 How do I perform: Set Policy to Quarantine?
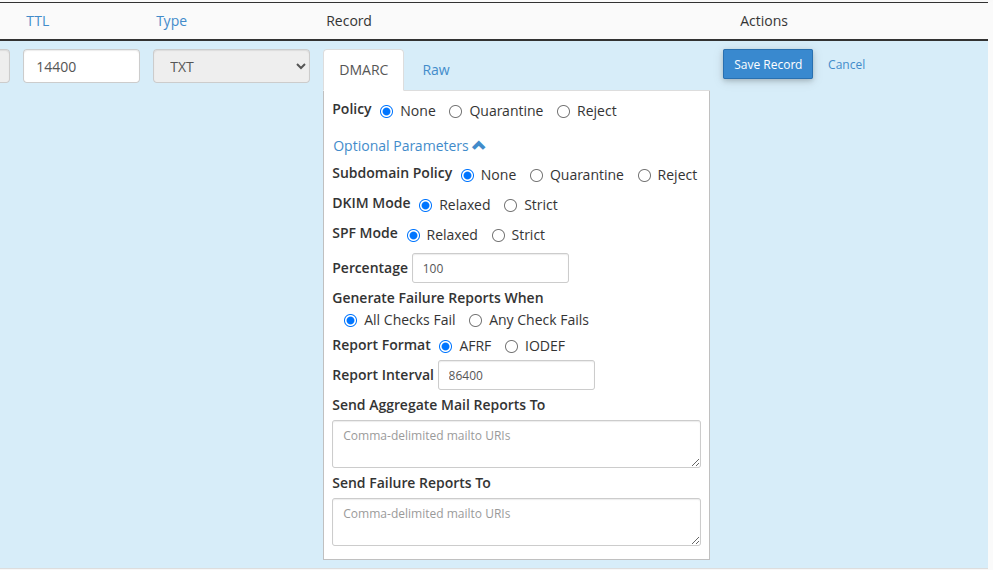pyautogui.click(x=456, y=112)
